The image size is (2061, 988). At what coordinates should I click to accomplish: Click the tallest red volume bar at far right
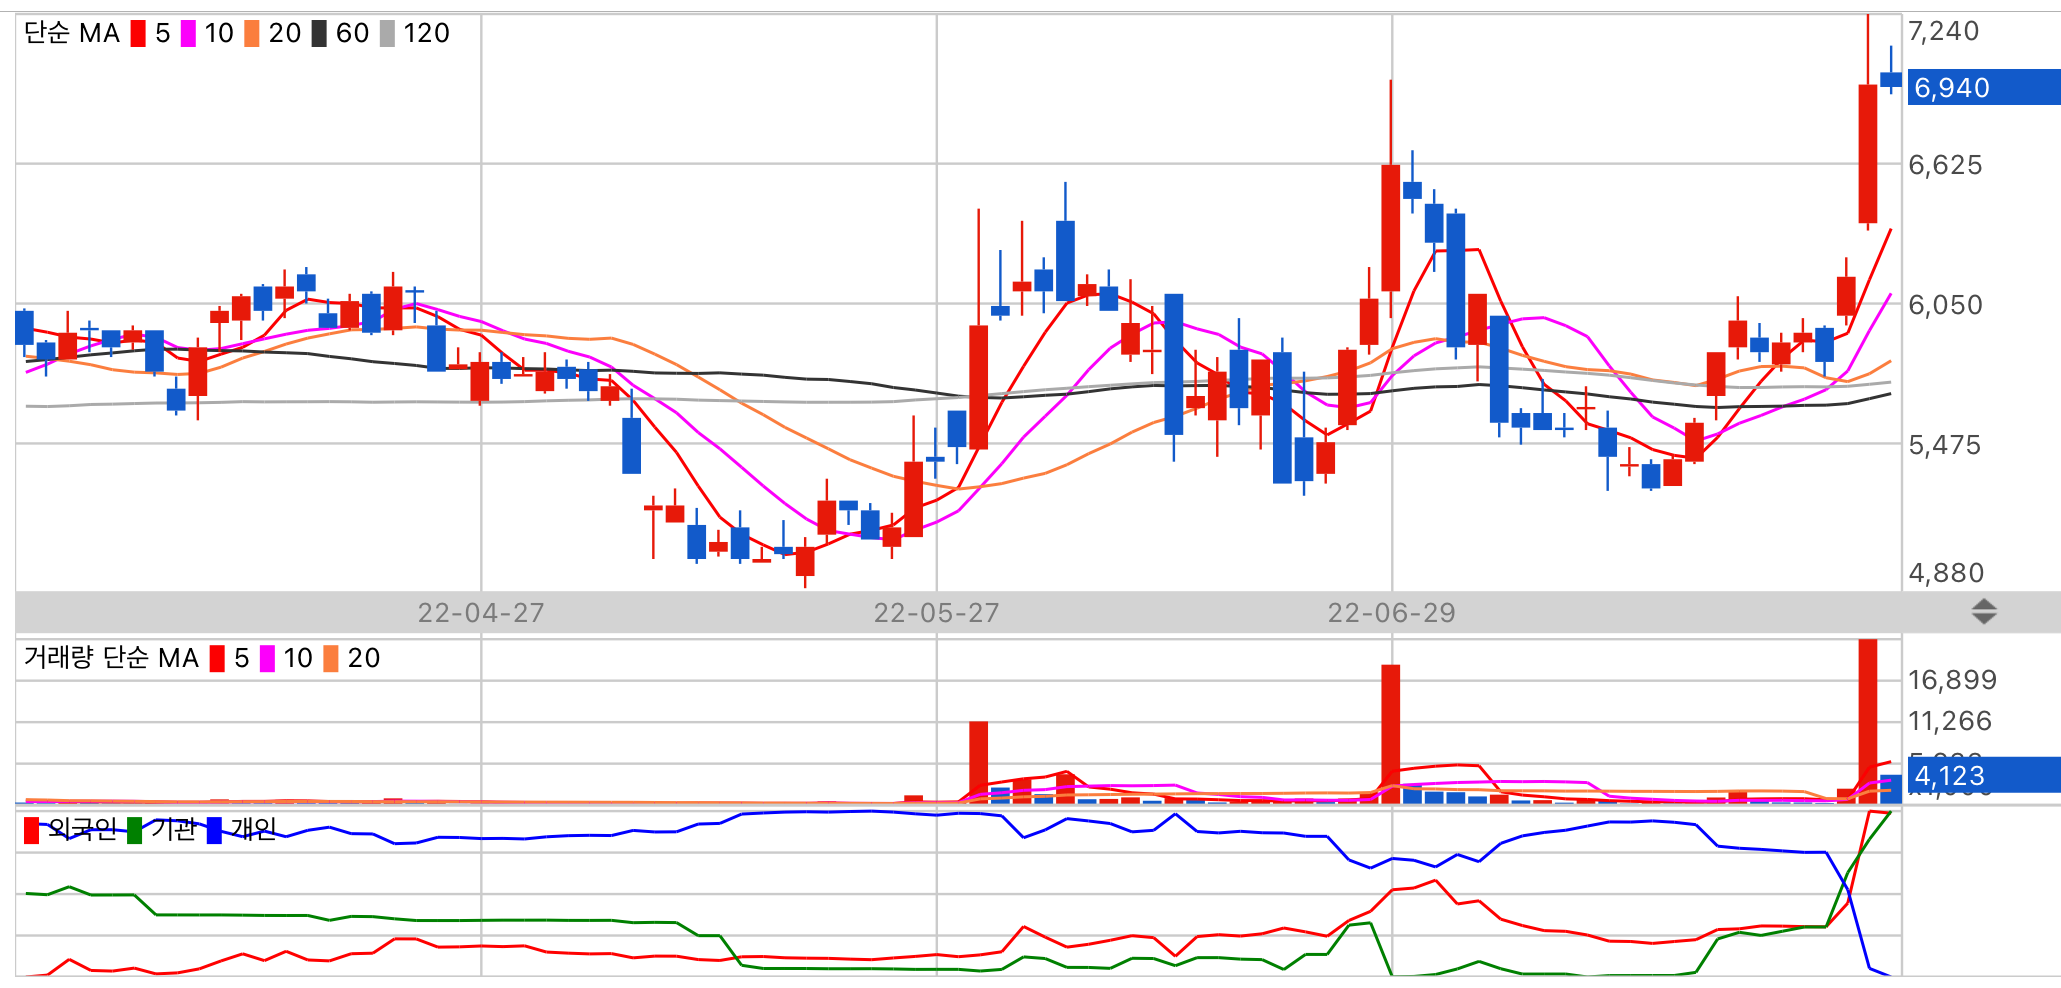click(1867, 720)
